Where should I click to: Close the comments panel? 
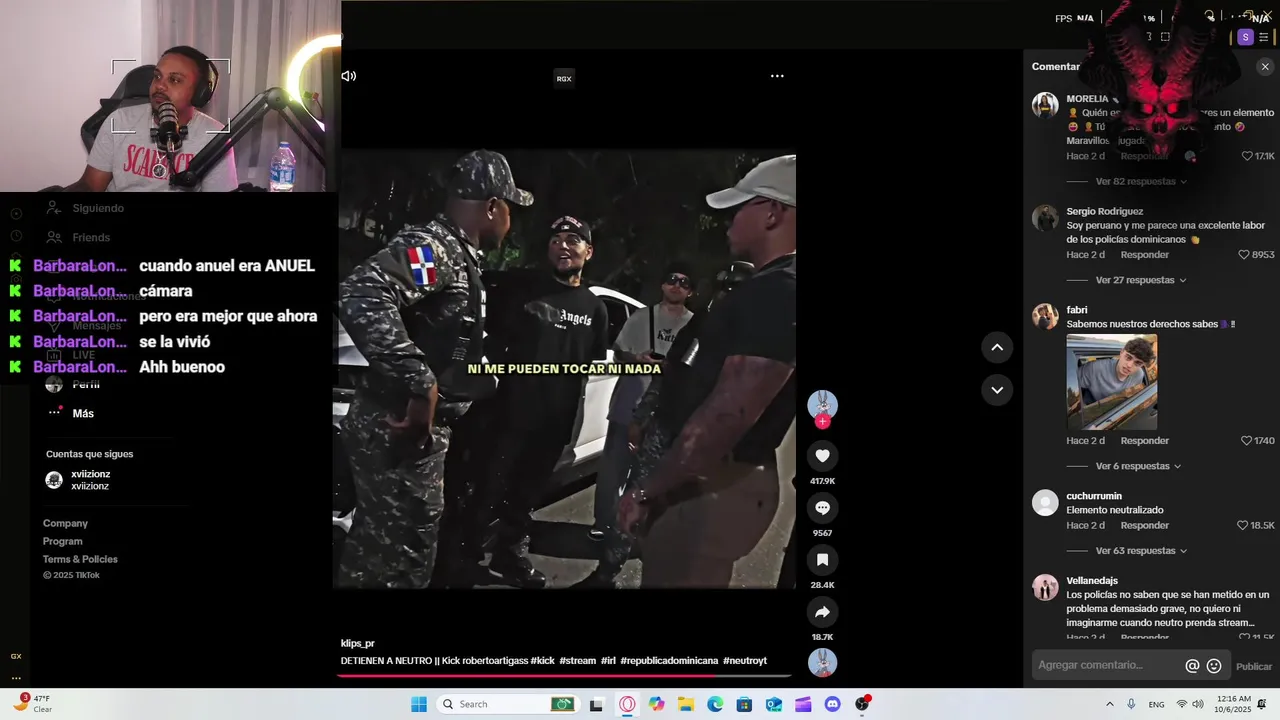point(1265,67)
